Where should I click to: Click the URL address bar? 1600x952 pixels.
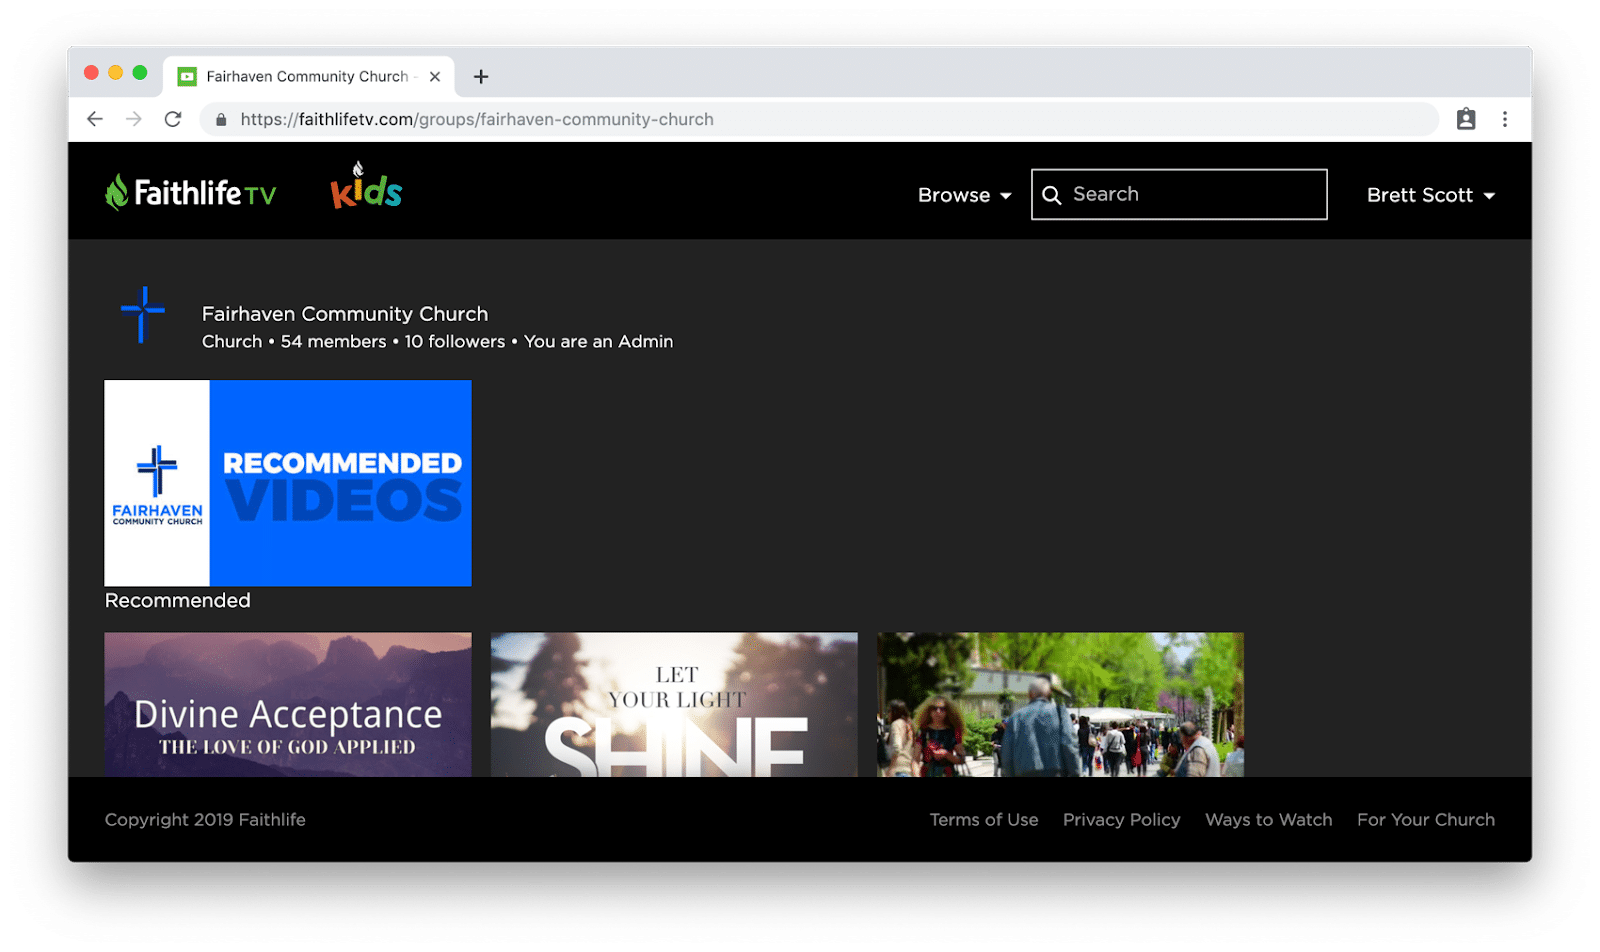(820, 119)
